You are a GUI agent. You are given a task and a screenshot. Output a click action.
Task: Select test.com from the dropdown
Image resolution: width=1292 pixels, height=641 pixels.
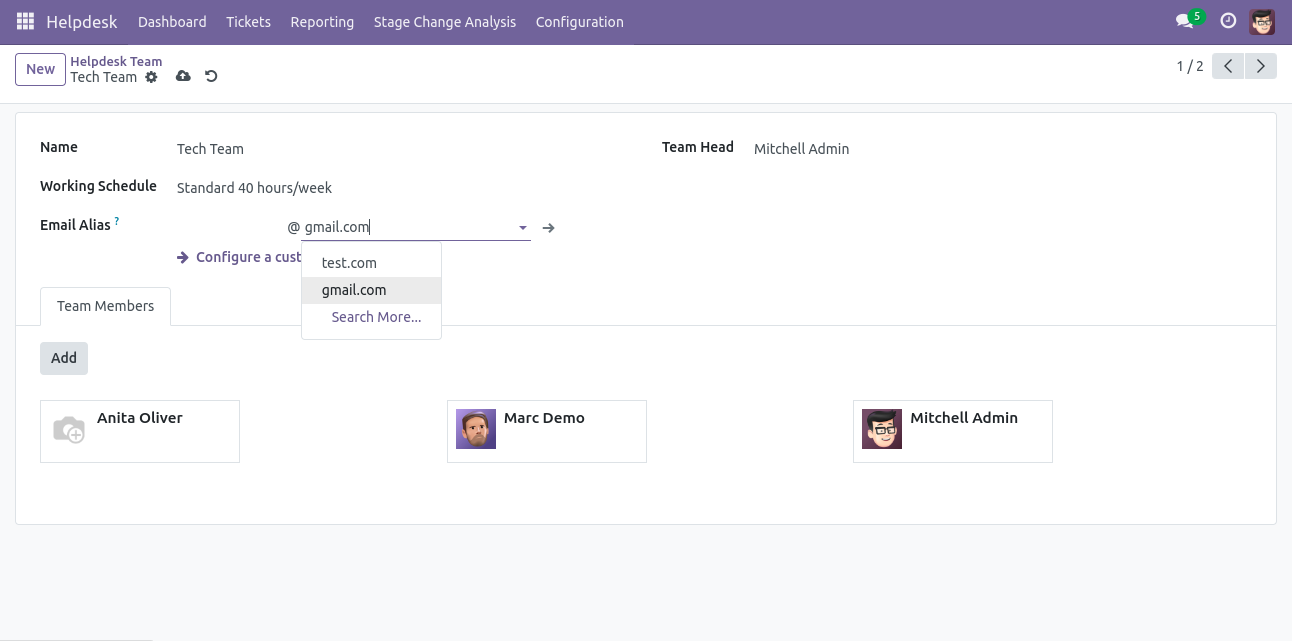[371, 263]
